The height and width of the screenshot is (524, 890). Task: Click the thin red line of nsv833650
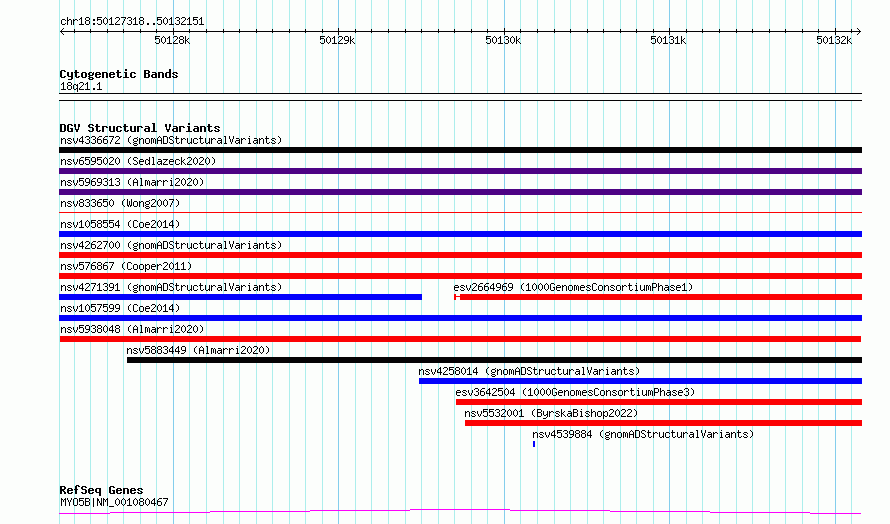click(x=460, y=213)
